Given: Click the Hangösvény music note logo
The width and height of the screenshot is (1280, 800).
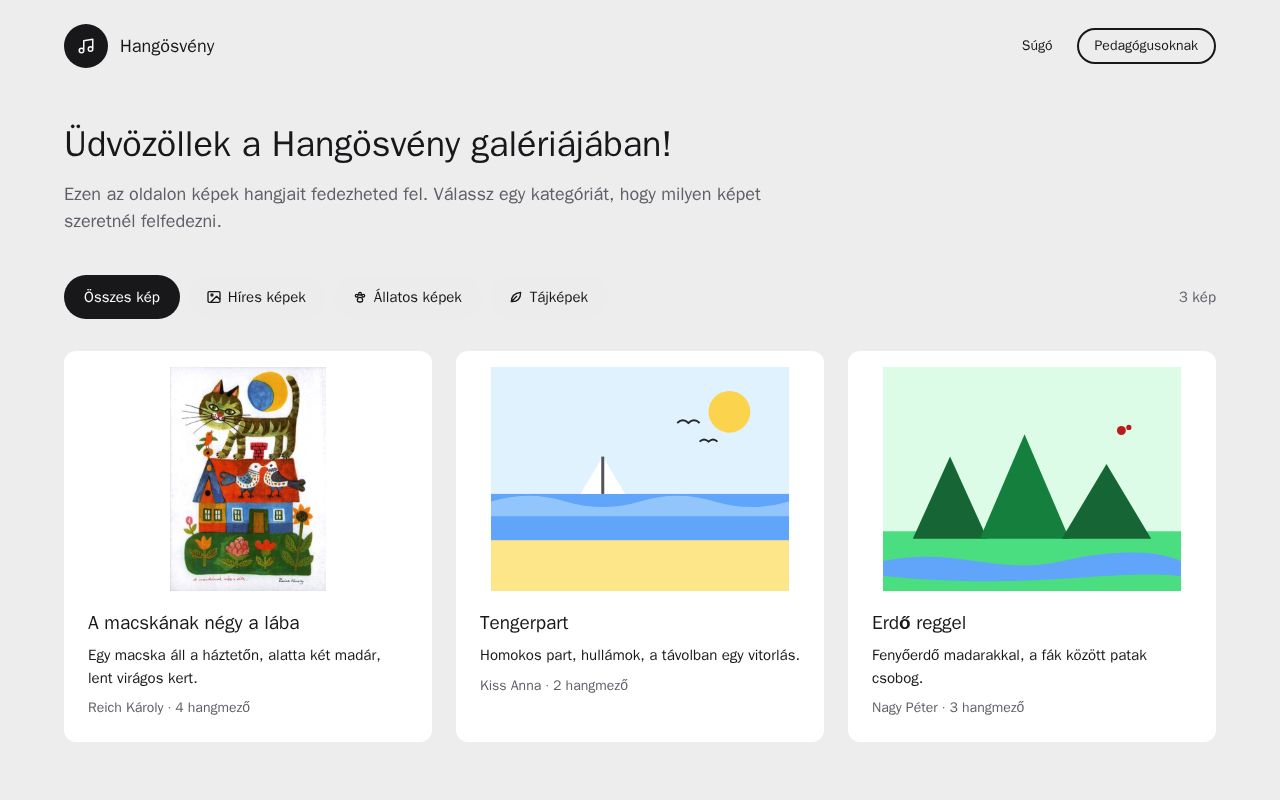Looking at the screenshot, I should (86, 46).
